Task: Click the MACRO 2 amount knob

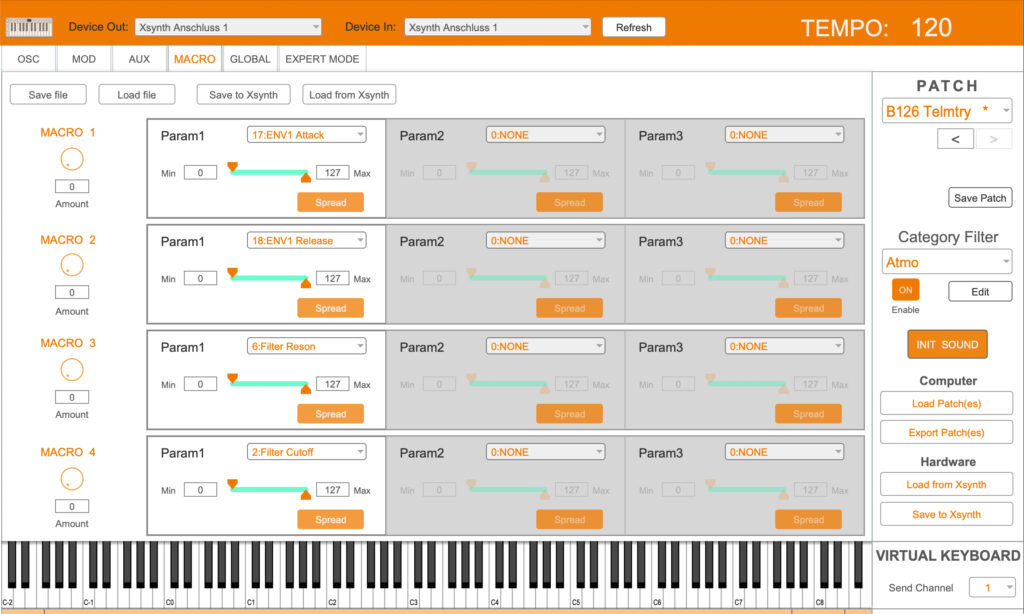Action: pyautogui.click(x=72, y=265)
